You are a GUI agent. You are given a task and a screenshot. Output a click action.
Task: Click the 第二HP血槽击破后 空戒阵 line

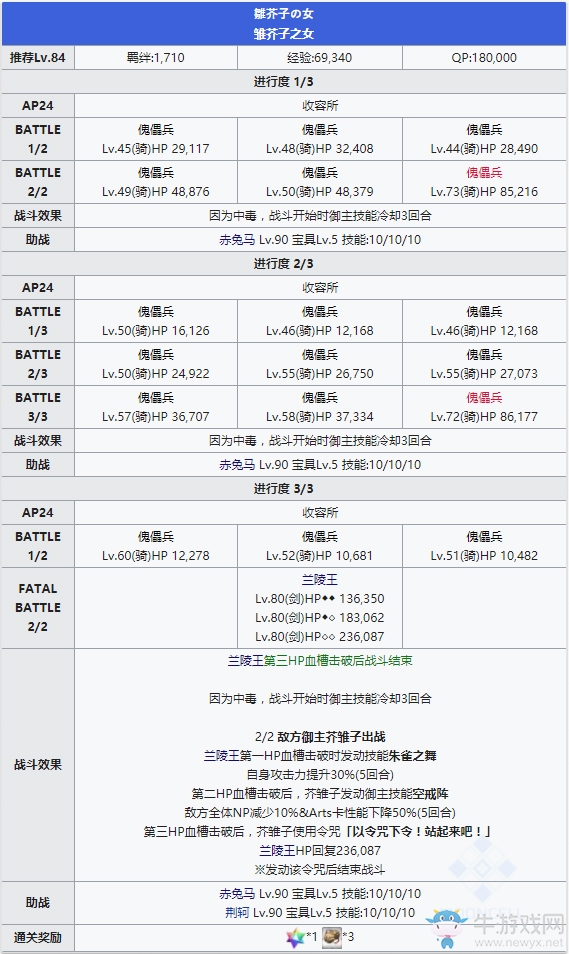(319, 794)
